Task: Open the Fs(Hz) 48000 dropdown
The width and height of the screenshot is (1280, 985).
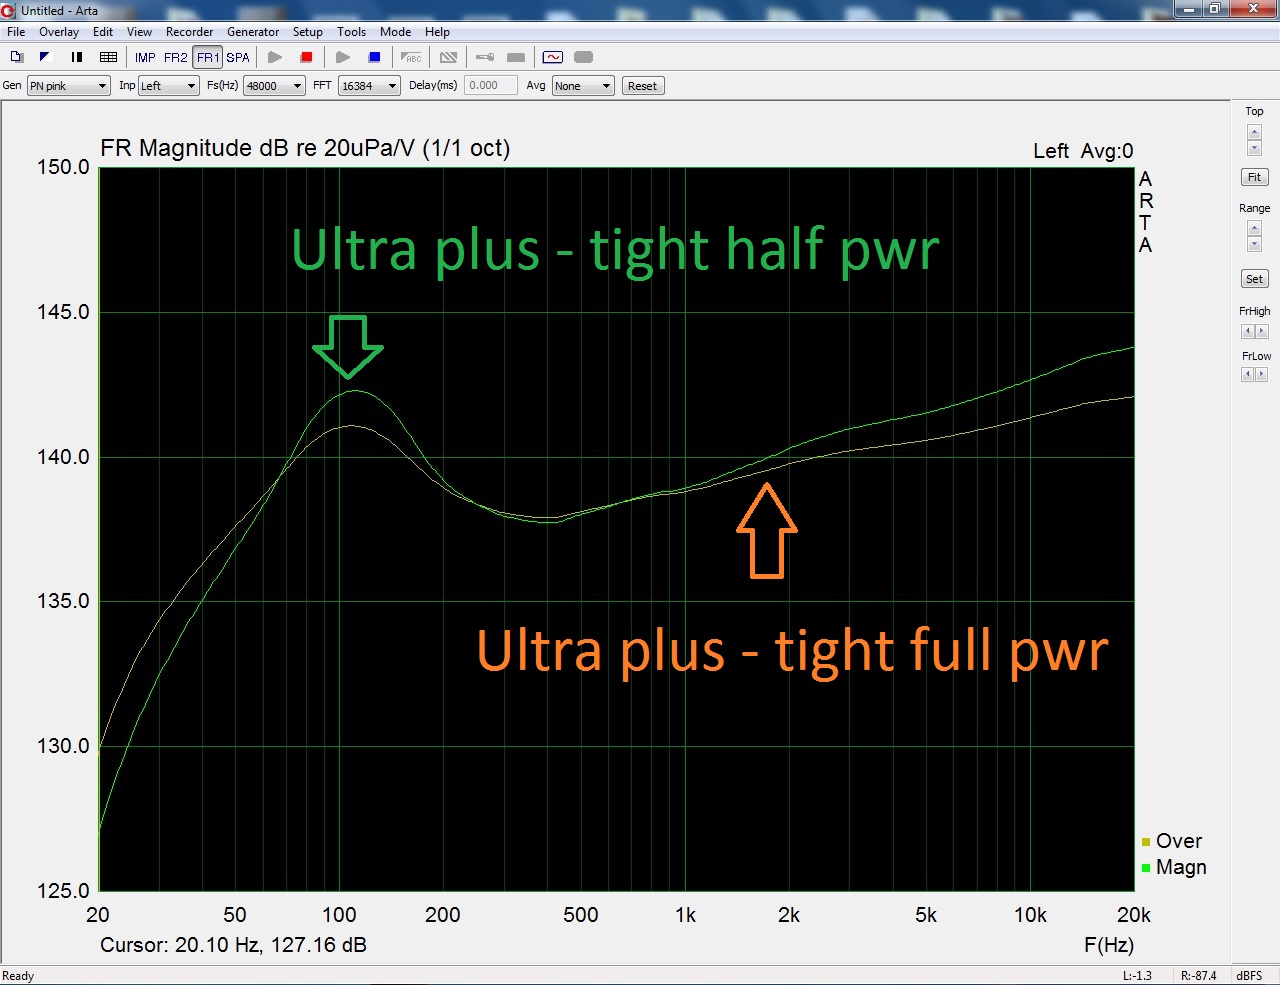Action: pos(274,86)
